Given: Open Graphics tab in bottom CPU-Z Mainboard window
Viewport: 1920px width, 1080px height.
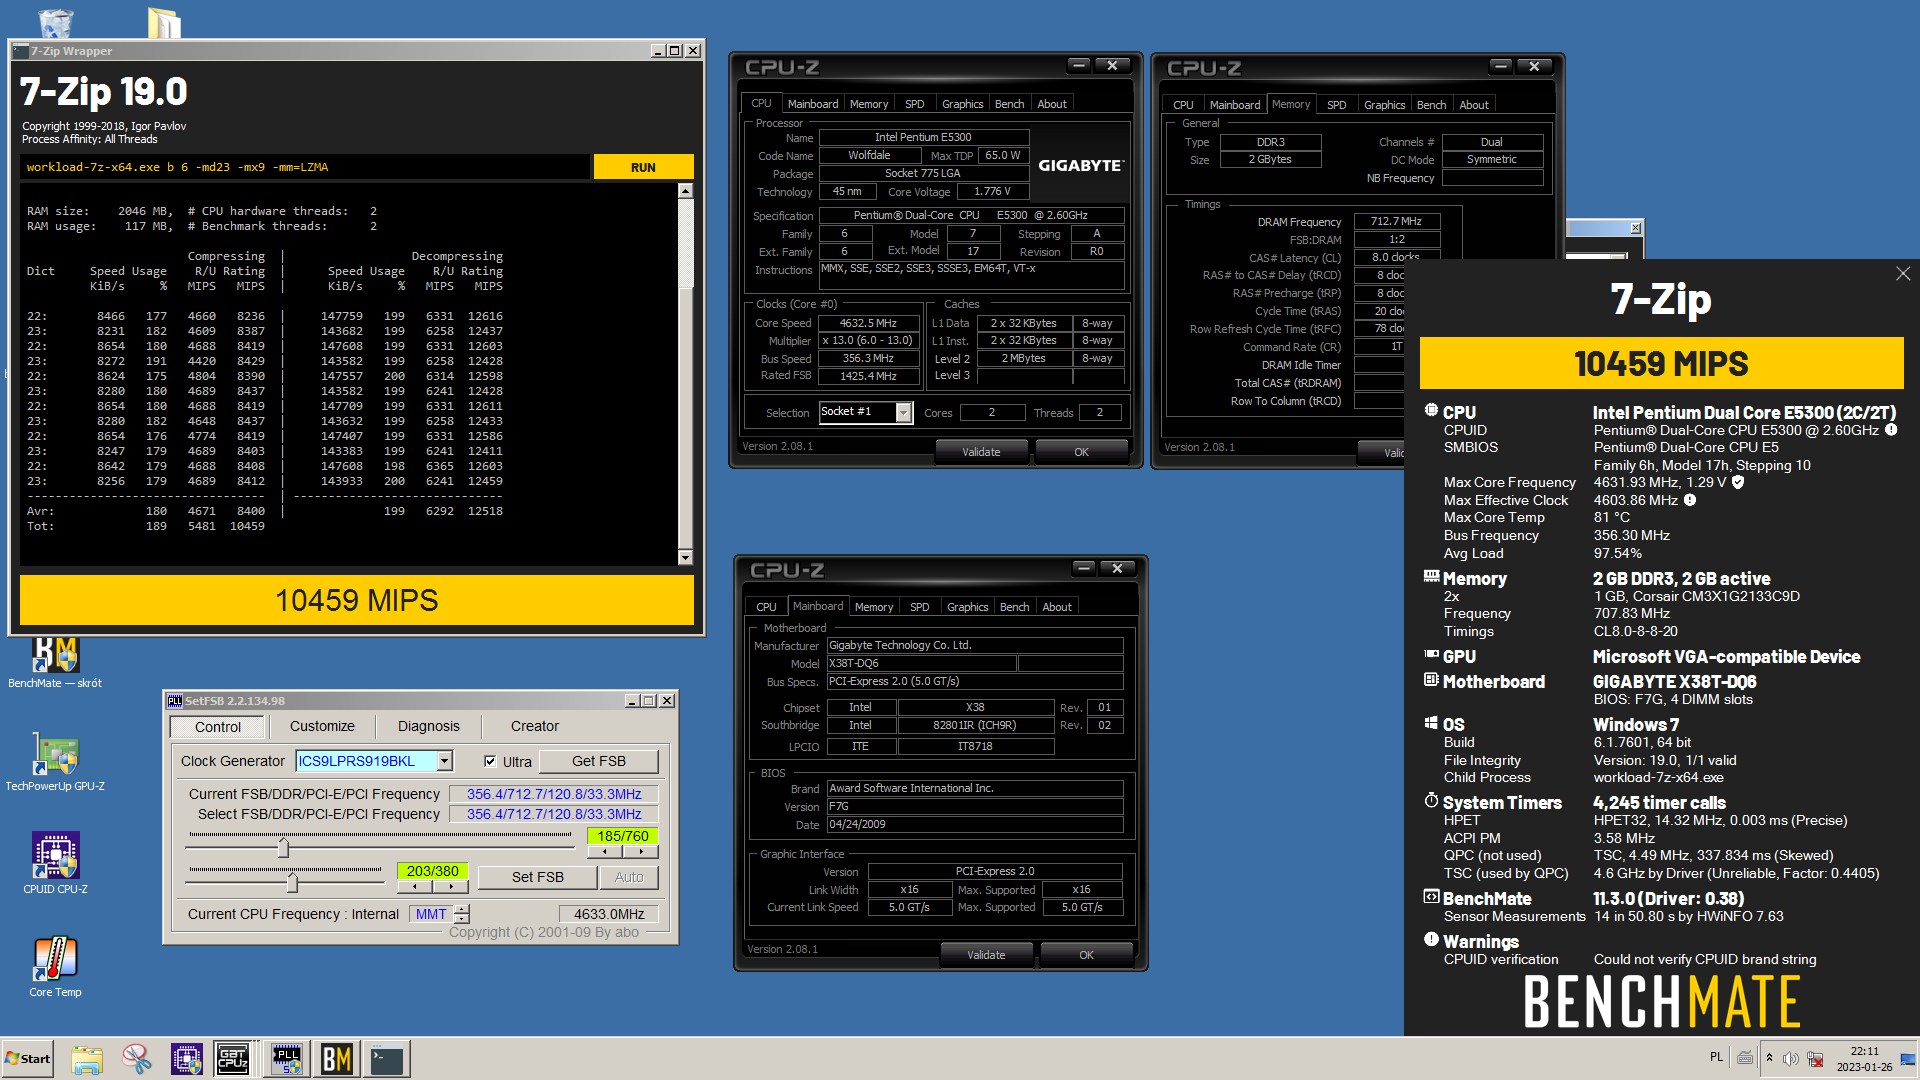Looking at the screenshot, I should pos(967,607).
